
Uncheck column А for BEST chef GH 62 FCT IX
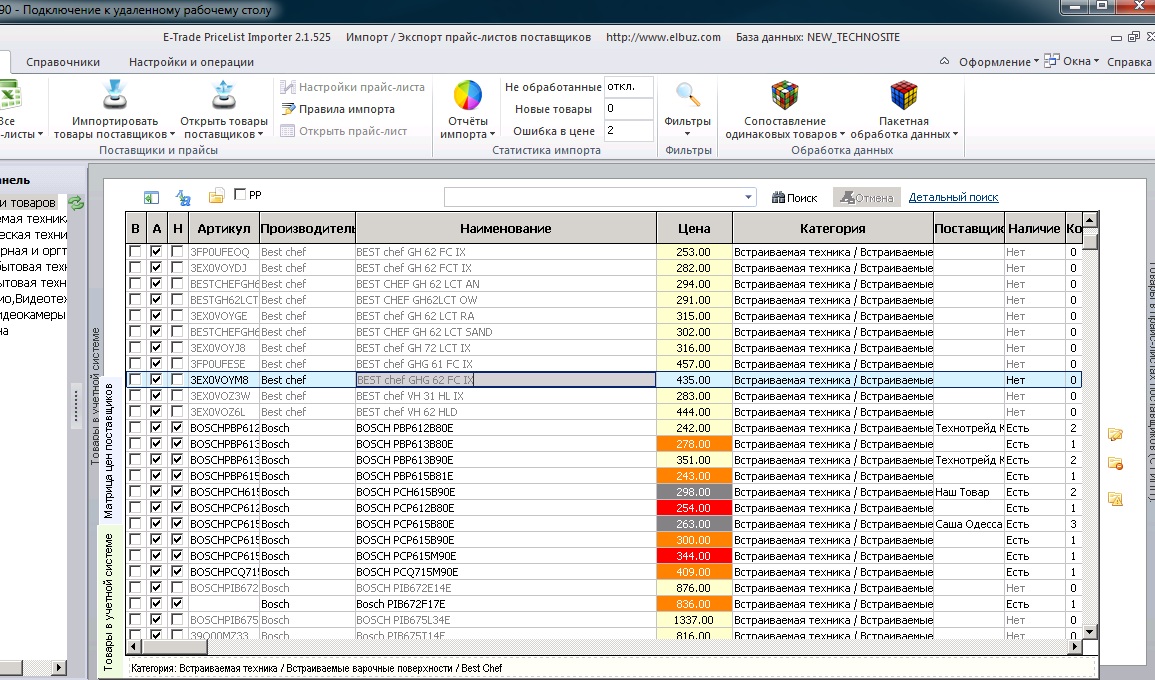tap(155, 267)
